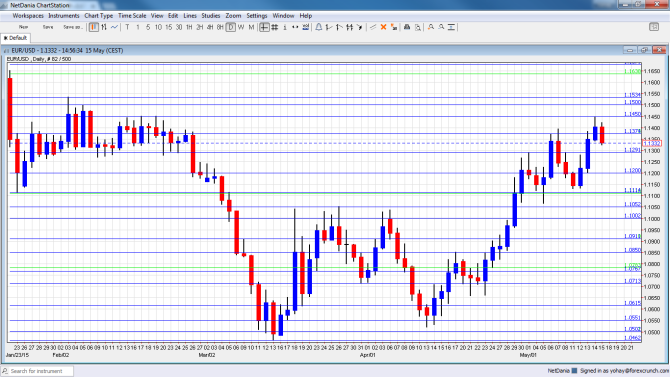
Task: Open the Help menu
Action: click(306, 16)
